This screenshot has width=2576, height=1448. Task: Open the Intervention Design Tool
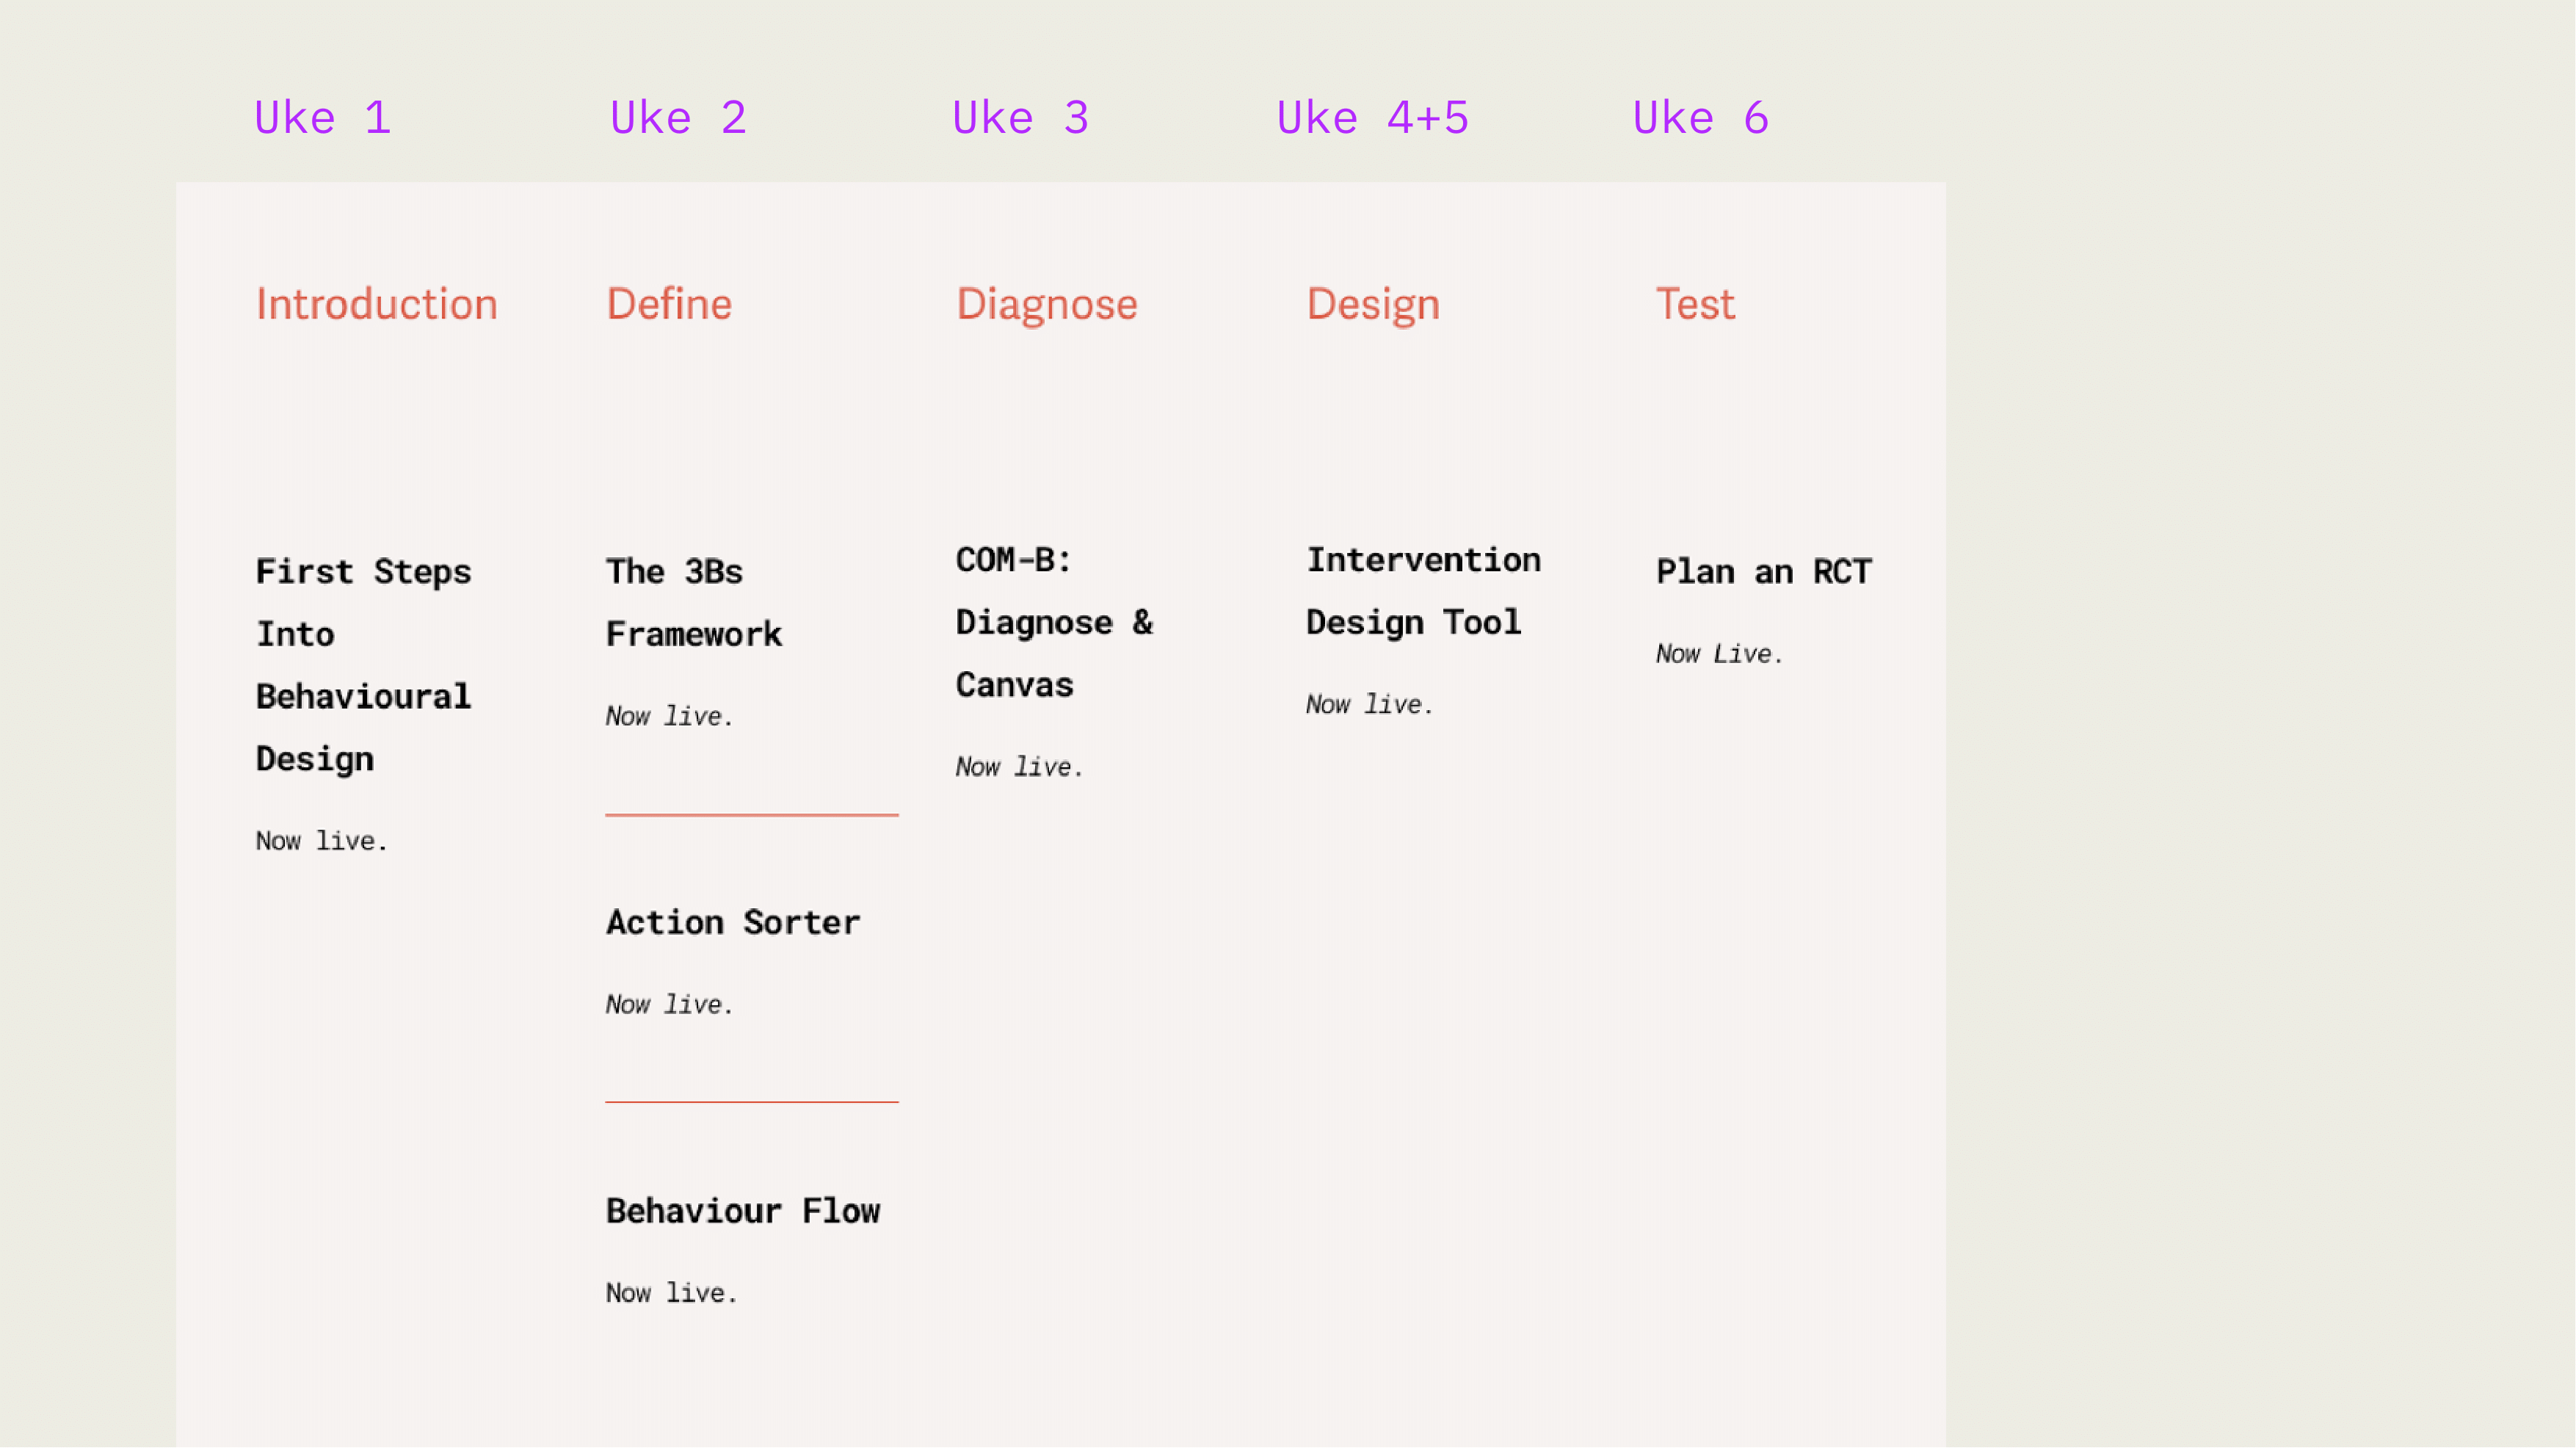click(1424, 591)
